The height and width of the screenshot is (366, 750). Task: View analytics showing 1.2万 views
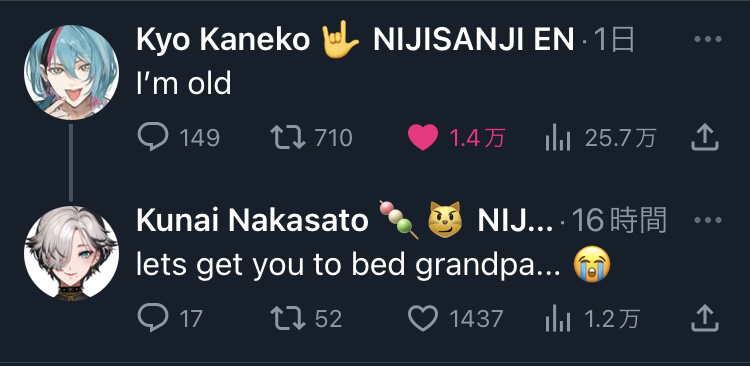coord(558,320)
